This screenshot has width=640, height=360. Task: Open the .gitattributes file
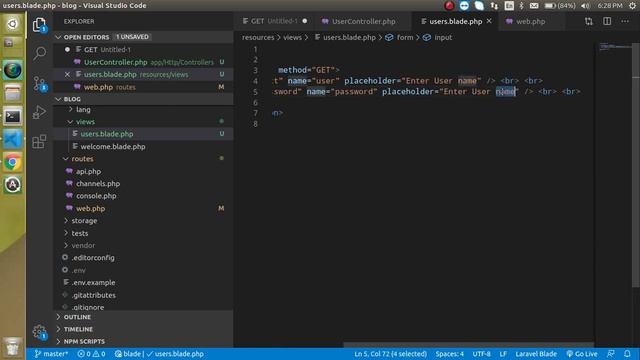point(143,295)
